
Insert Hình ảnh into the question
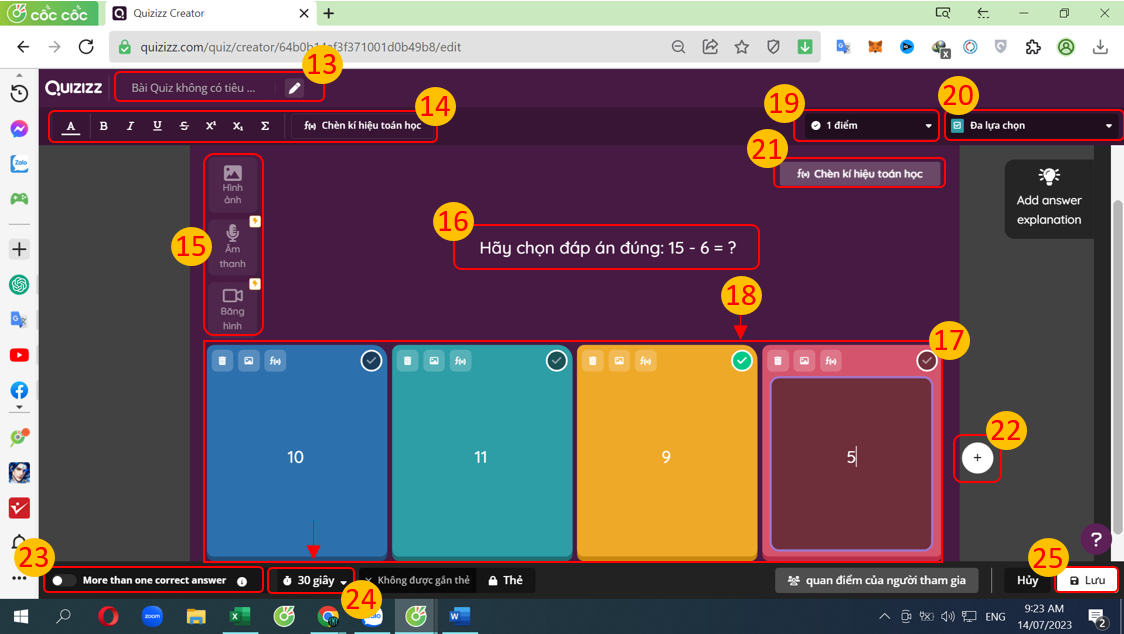coord(232,183)
